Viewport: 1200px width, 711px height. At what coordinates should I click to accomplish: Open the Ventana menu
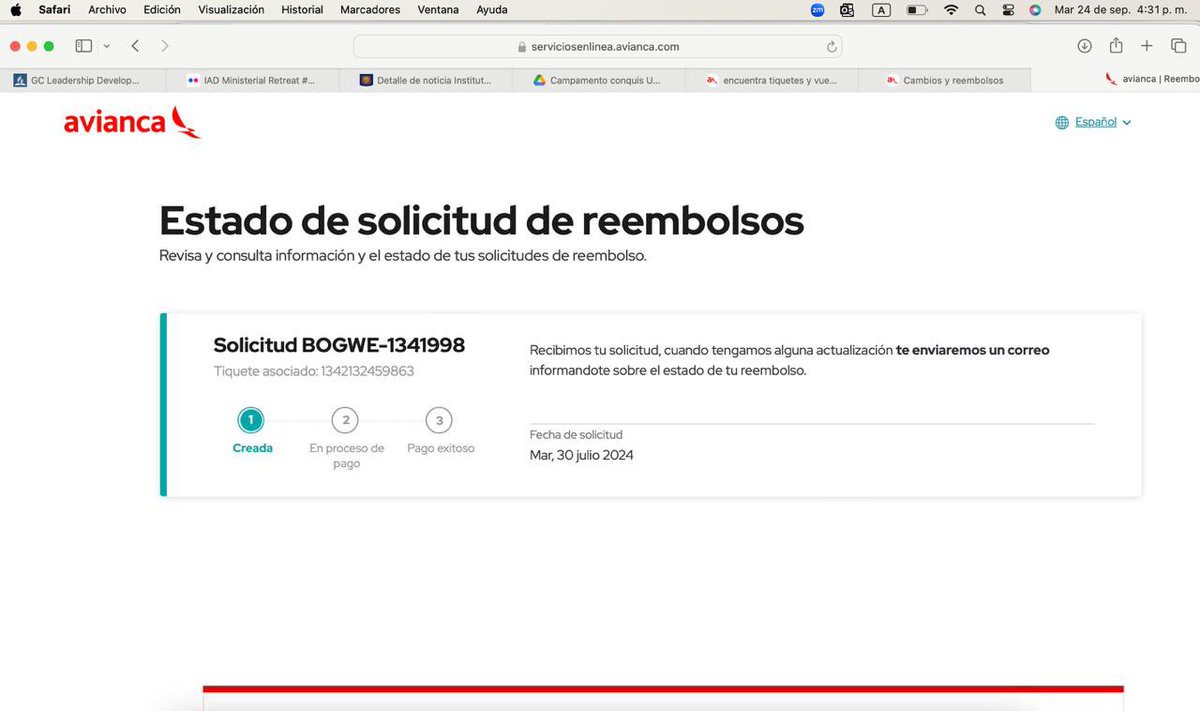click(x=438, y=10)
